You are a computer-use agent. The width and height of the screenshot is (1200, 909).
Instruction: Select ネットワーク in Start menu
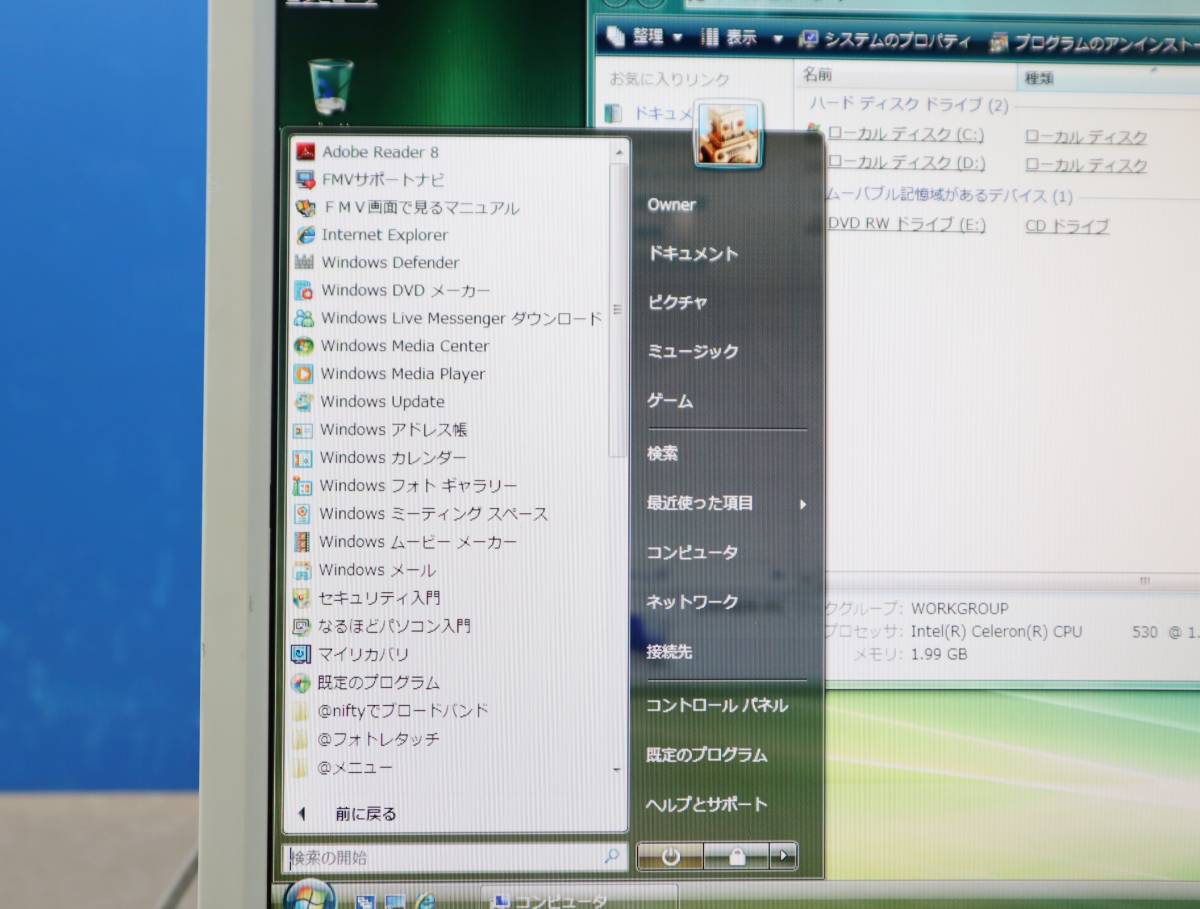[x=692, y=602]
